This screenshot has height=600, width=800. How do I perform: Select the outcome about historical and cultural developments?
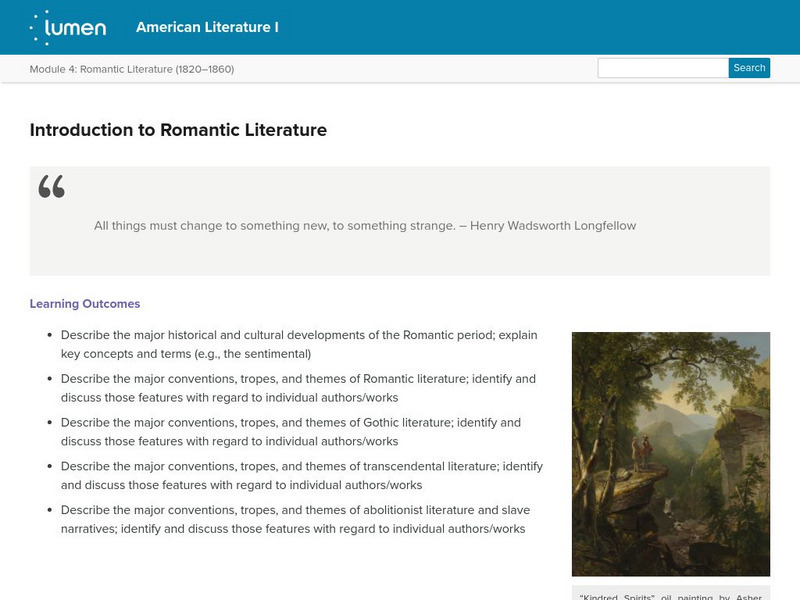300,345
